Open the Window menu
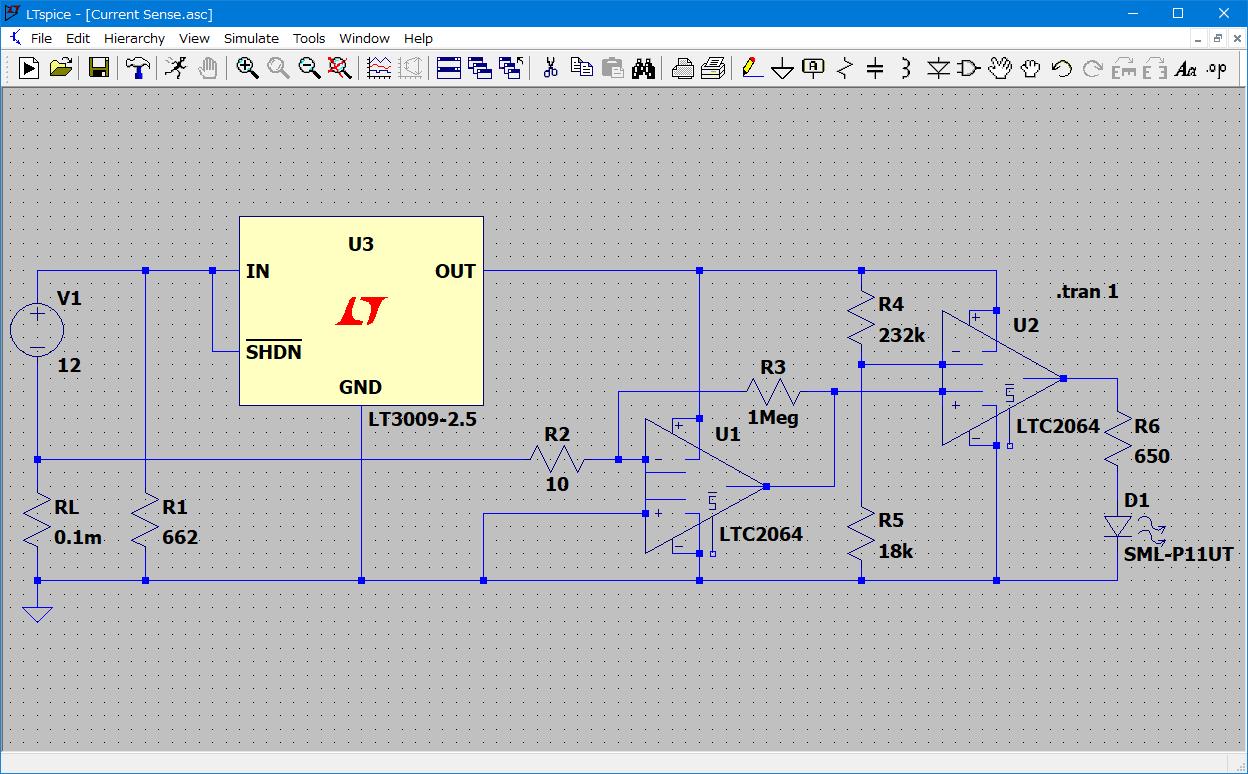 pos(364,38)
